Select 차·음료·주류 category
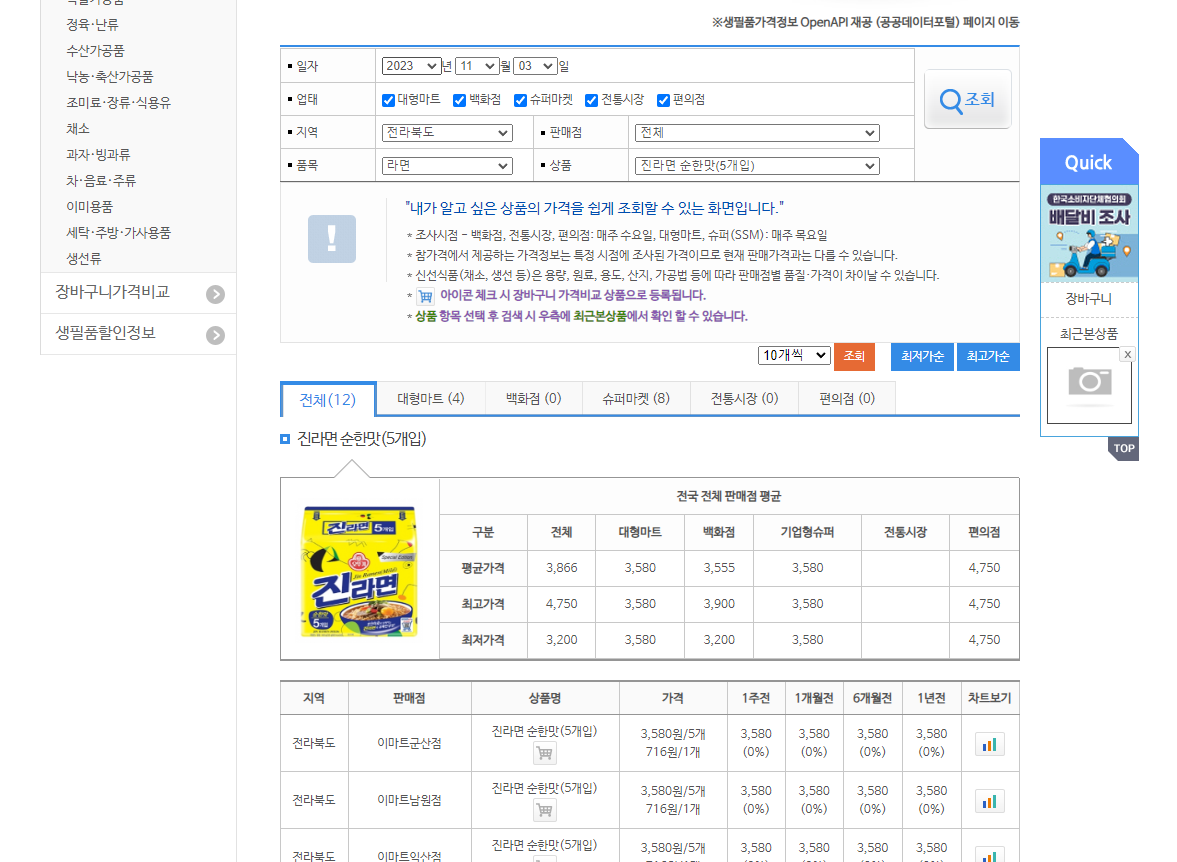Viewport: 1177px width, 862px height. 101,181
